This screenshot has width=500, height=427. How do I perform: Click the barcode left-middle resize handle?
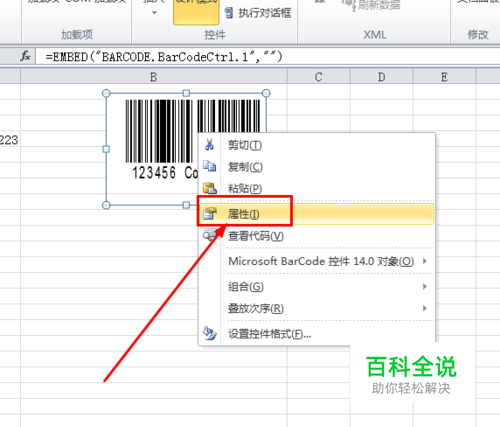point(106,149)
